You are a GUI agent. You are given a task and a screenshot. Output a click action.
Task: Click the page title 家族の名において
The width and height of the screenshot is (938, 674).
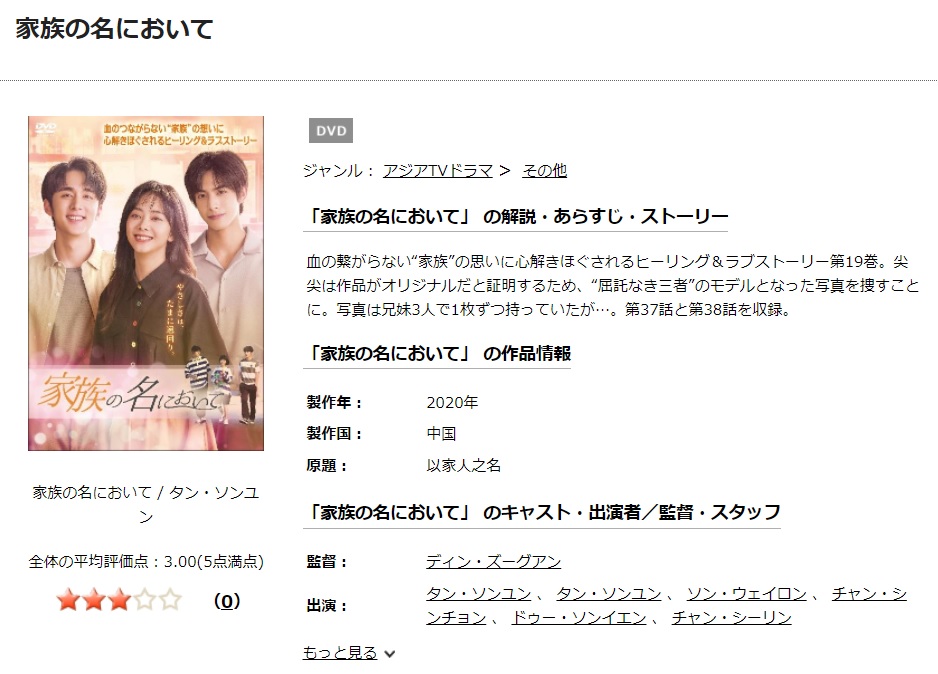tap(114, 29)
